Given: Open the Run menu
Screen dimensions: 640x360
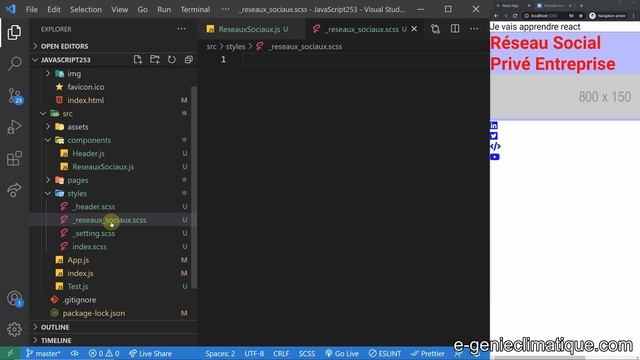Looking at the screenshot, I should tap(164, 9).
